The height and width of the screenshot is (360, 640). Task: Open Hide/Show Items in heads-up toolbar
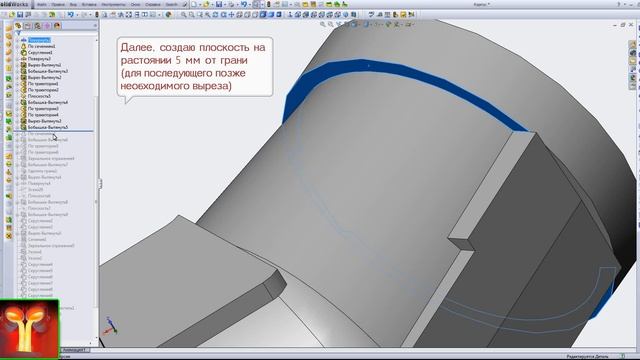tap(377, 24)
